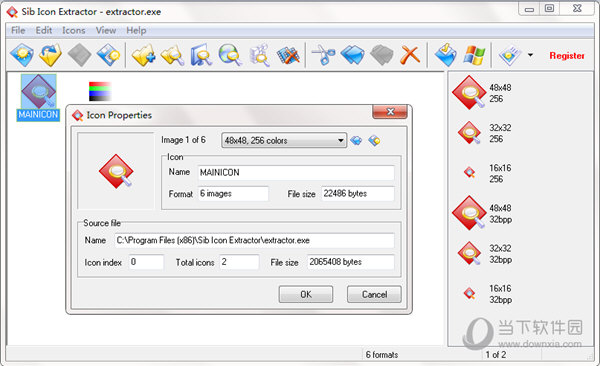600x366 pixels.
Task: Click the source File size 2065408 bytes field
Action: [x=351, y=262]
